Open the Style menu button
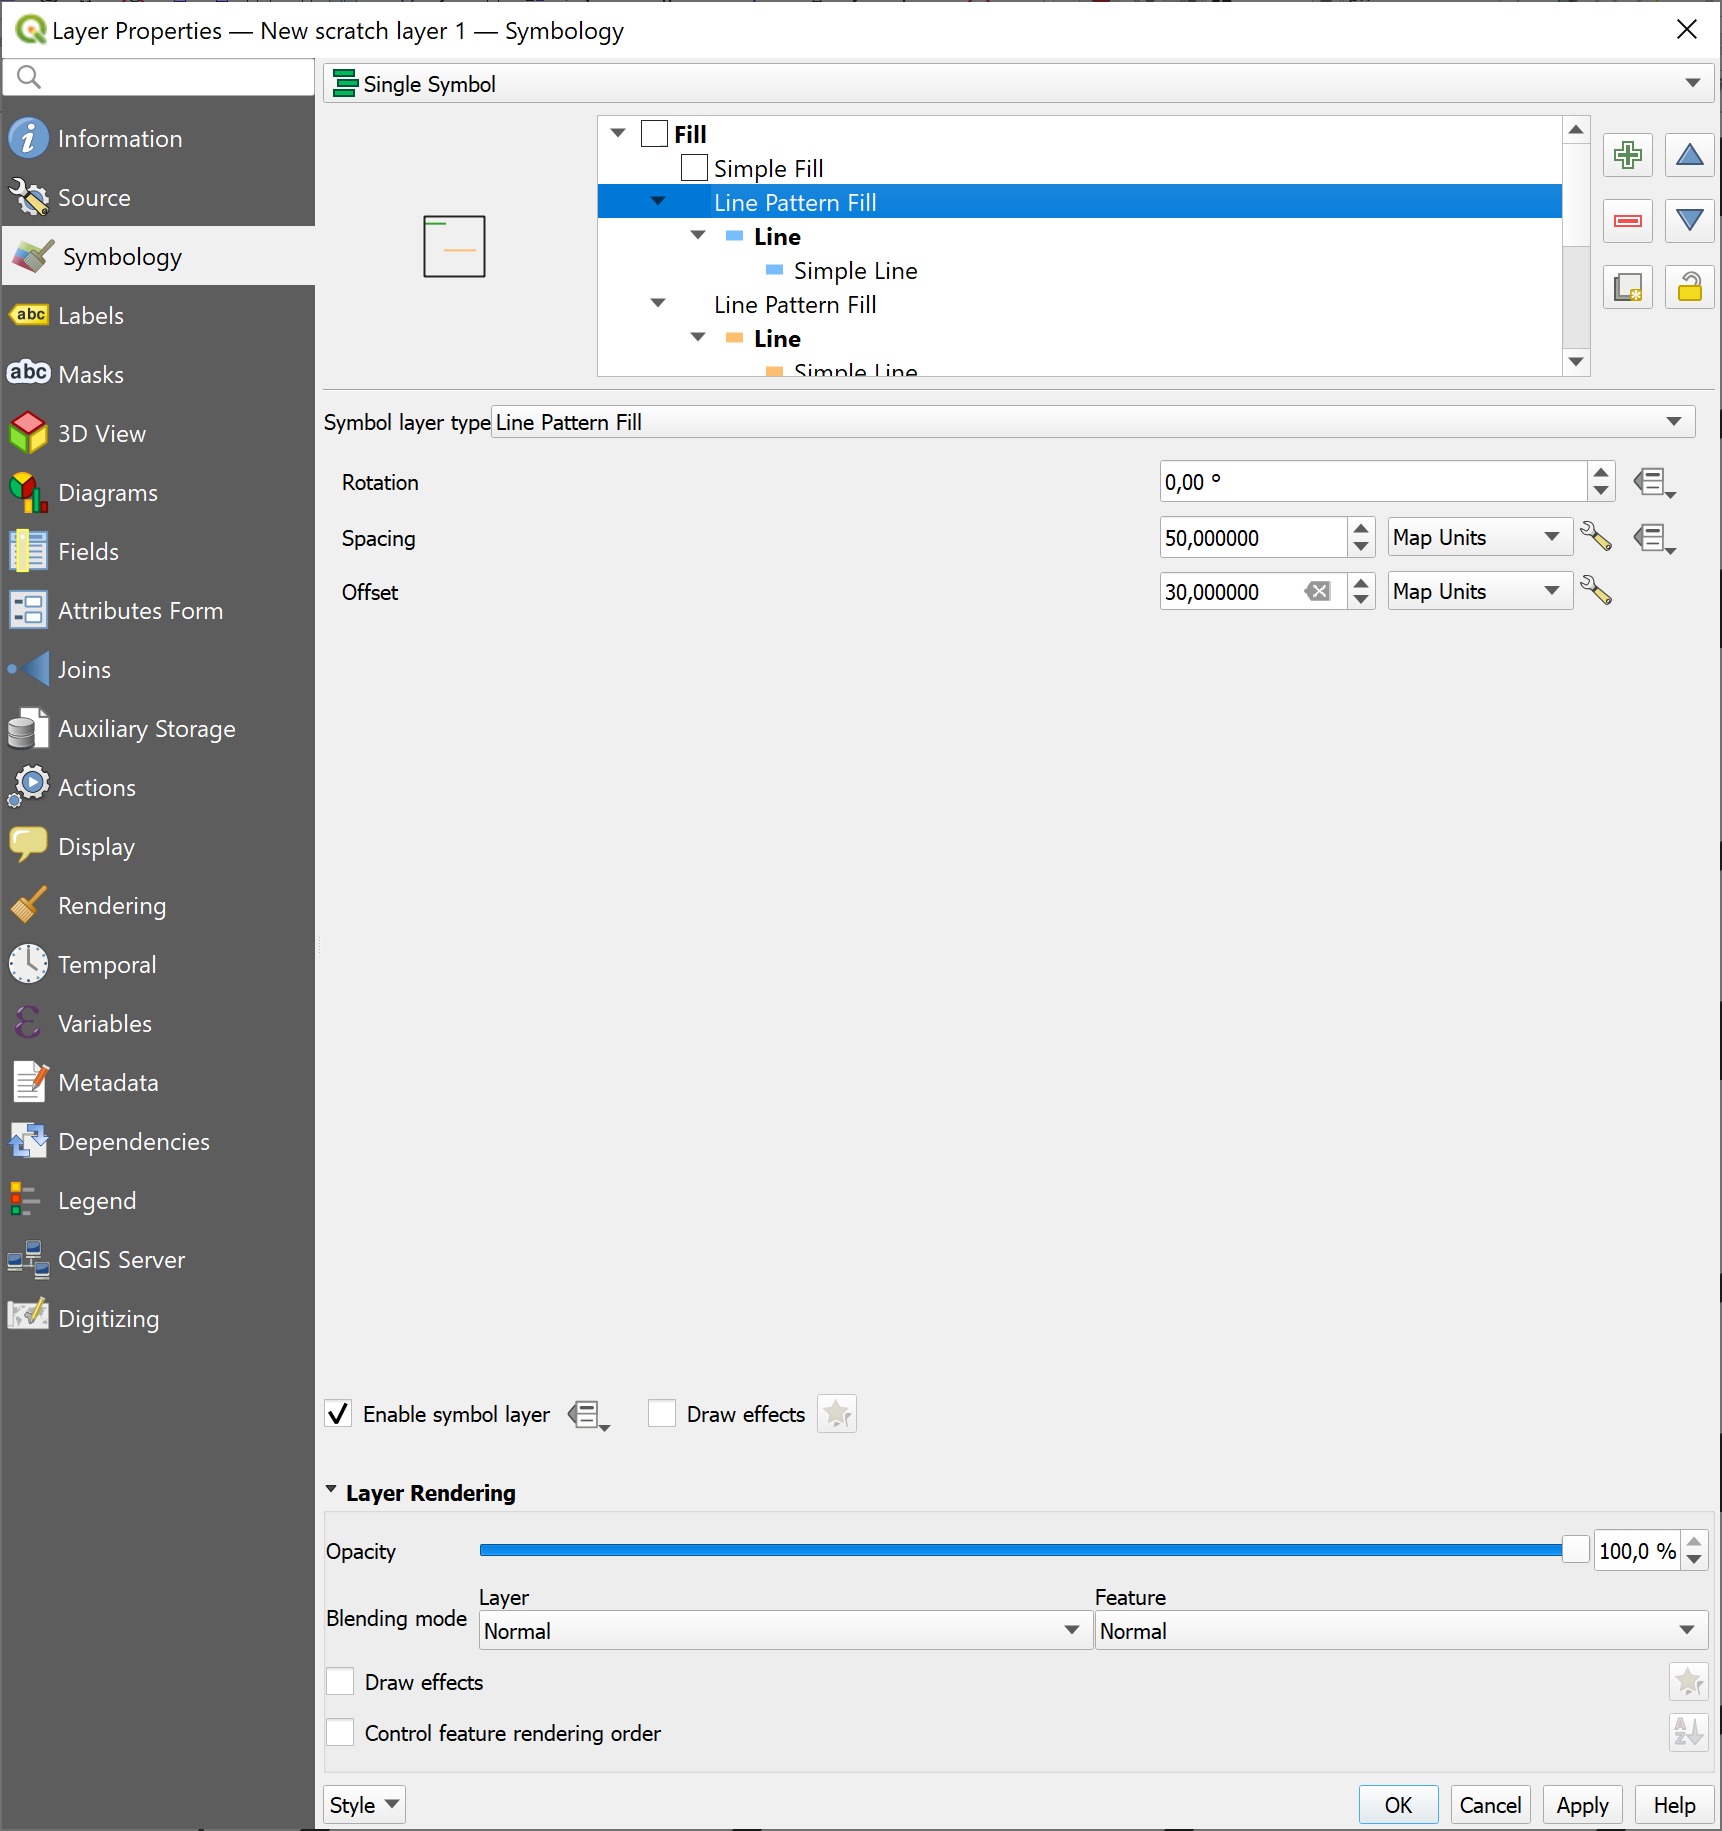This screenshot has height=1831, width=1722. 364,1805
